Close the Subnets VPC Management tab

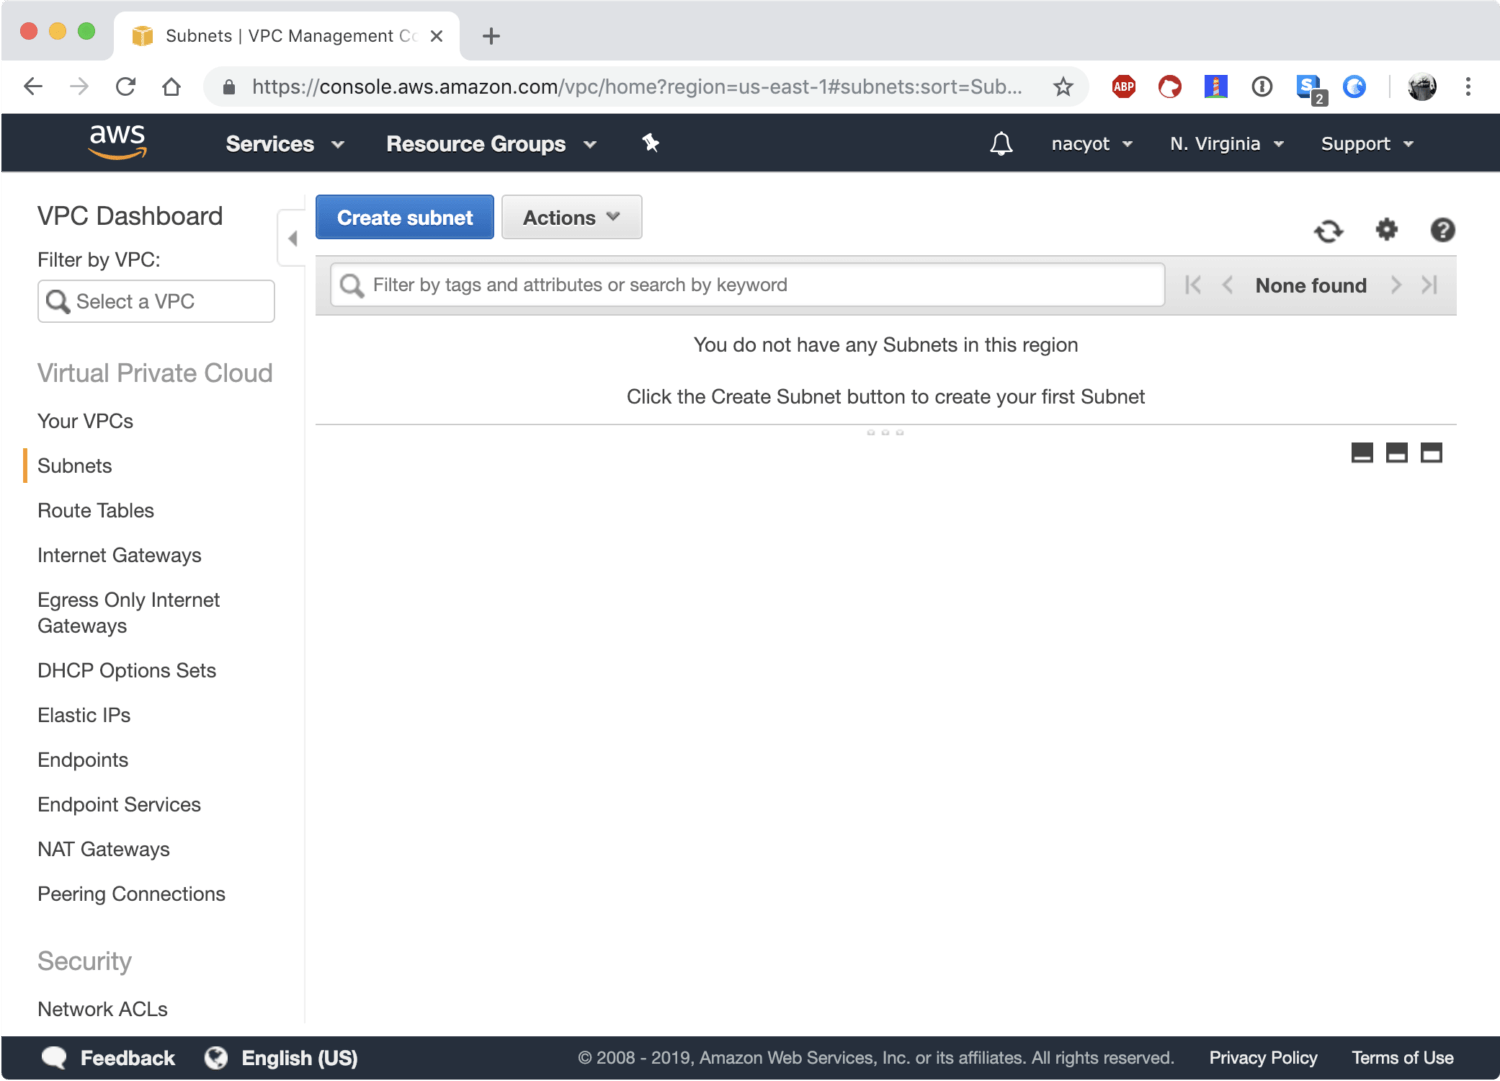(436, 36)
